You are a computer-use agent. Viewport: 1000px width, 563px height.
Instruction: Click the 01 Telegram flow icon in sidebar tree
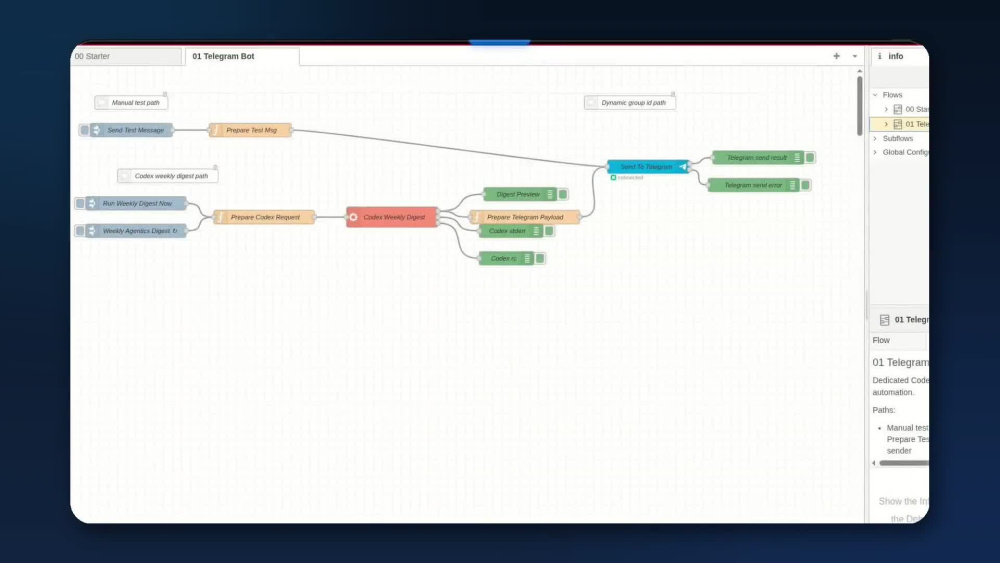pos(898,124)
